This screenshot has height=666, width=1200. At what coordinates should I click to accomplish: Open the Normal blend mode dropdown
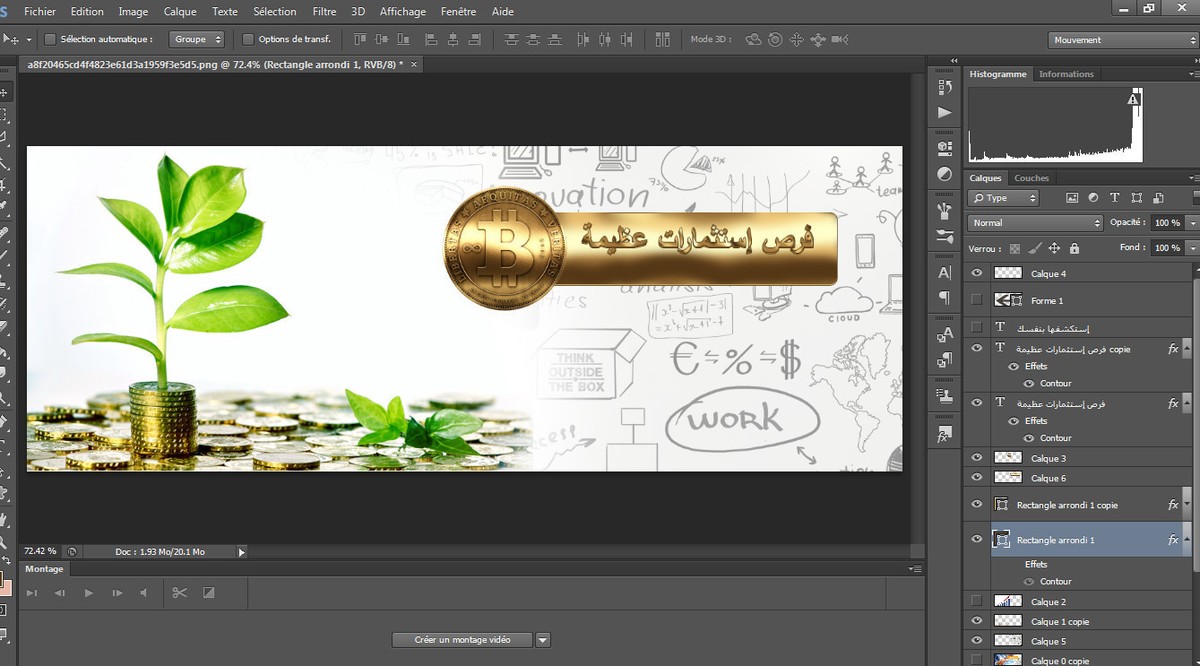coord(1035,223)
